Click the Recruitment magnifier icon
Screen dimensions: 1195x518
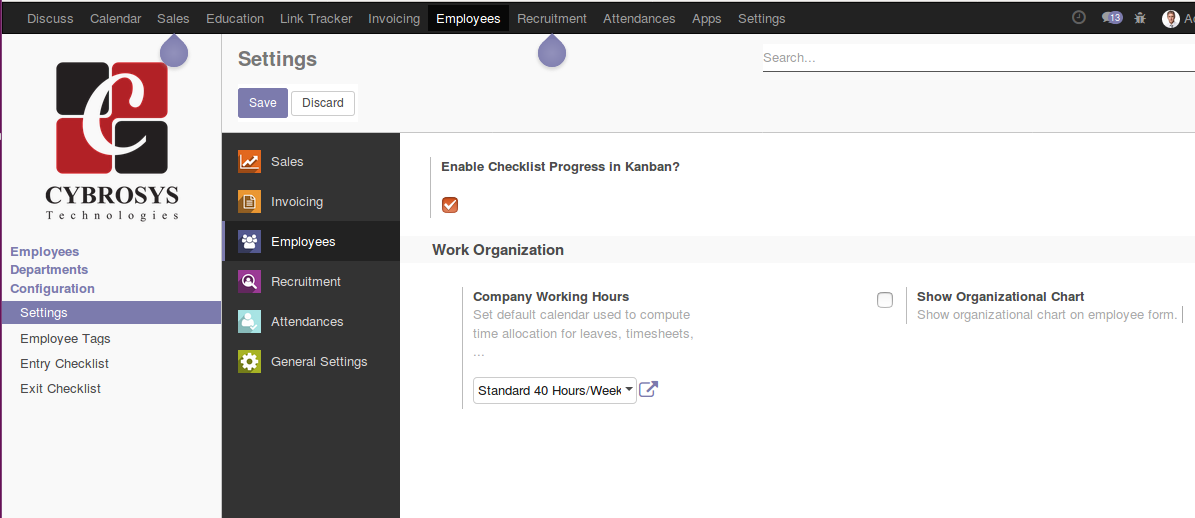click(249, 282)
